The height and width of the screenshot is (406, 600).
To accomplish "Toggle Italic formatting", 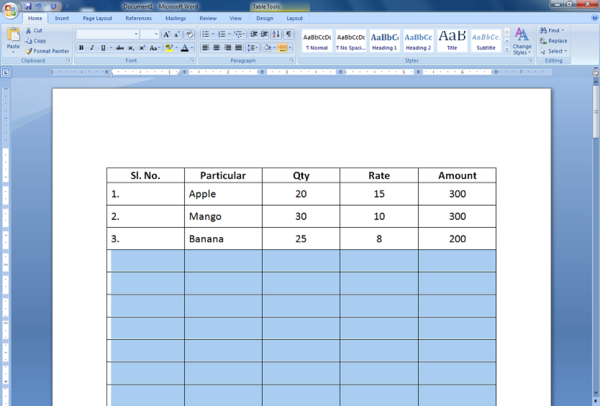I will 92,48.
